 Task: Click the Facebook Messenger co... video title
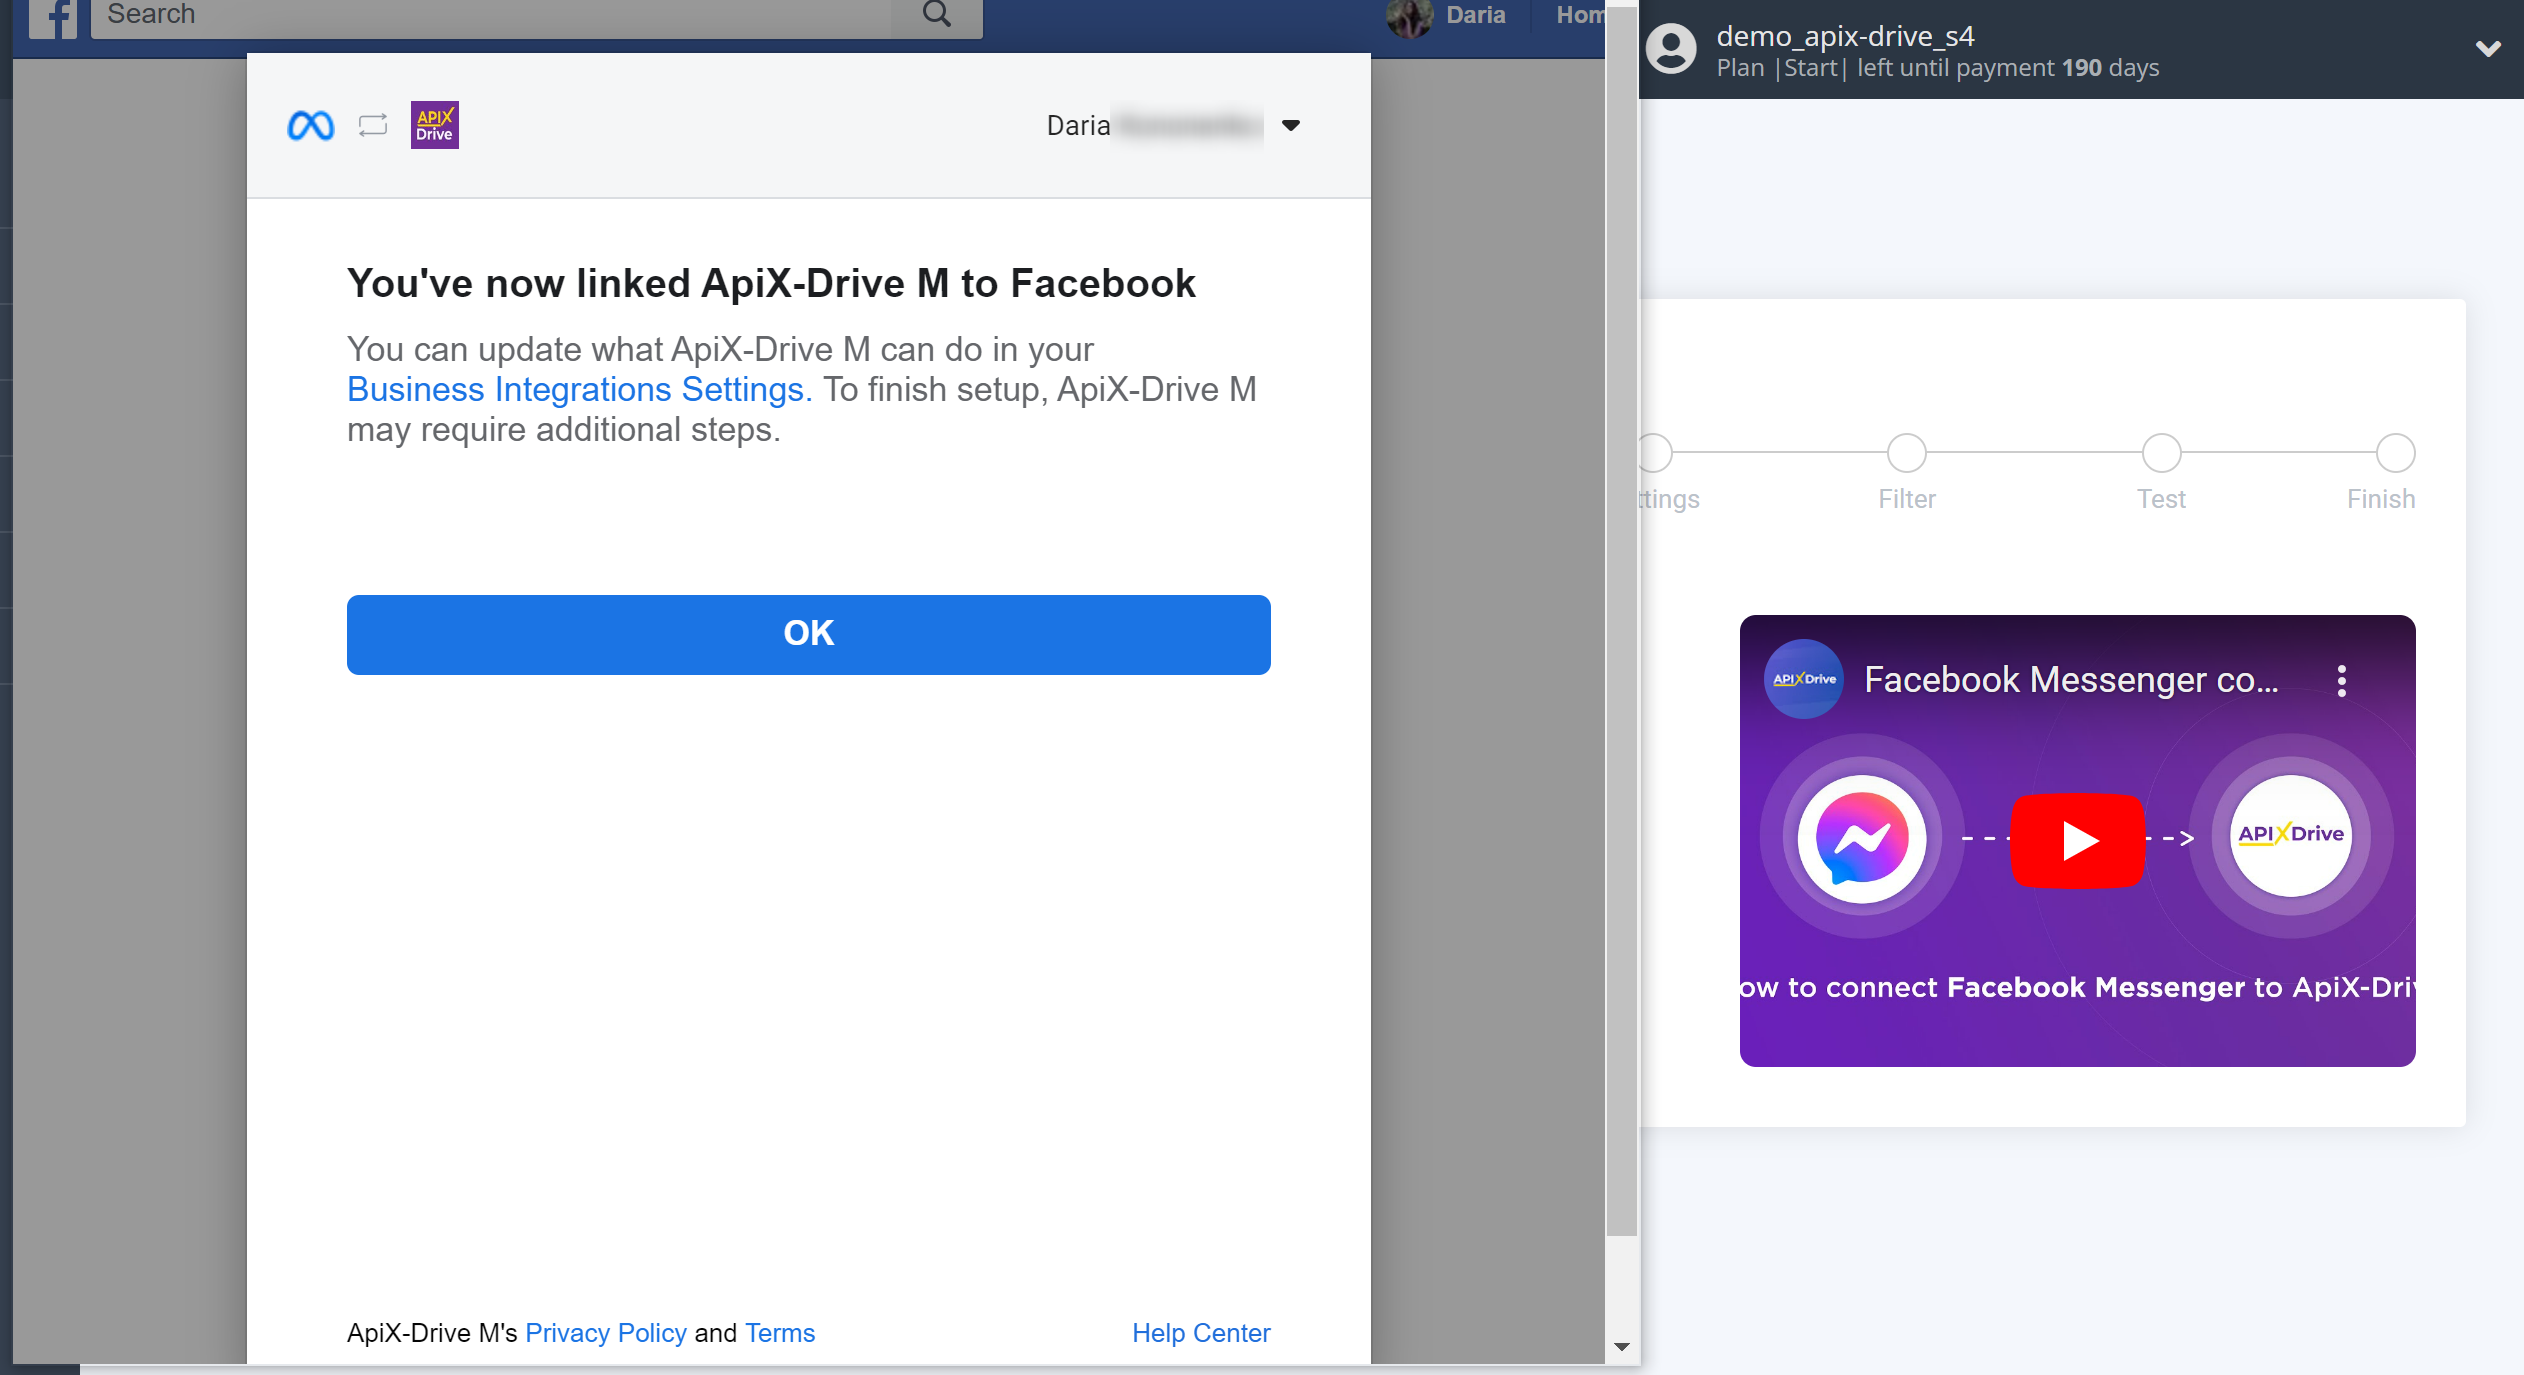tap(2072, 680)
